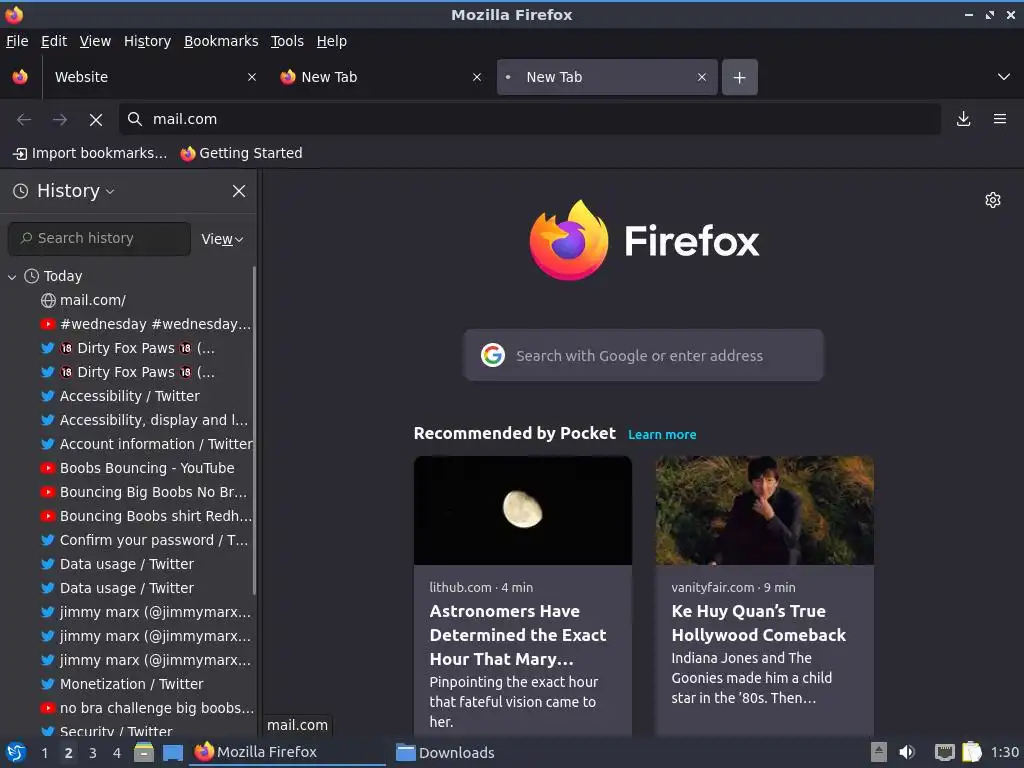Switch to the Website tab
Screen dimensions: 1024x768
pos(153,77)
